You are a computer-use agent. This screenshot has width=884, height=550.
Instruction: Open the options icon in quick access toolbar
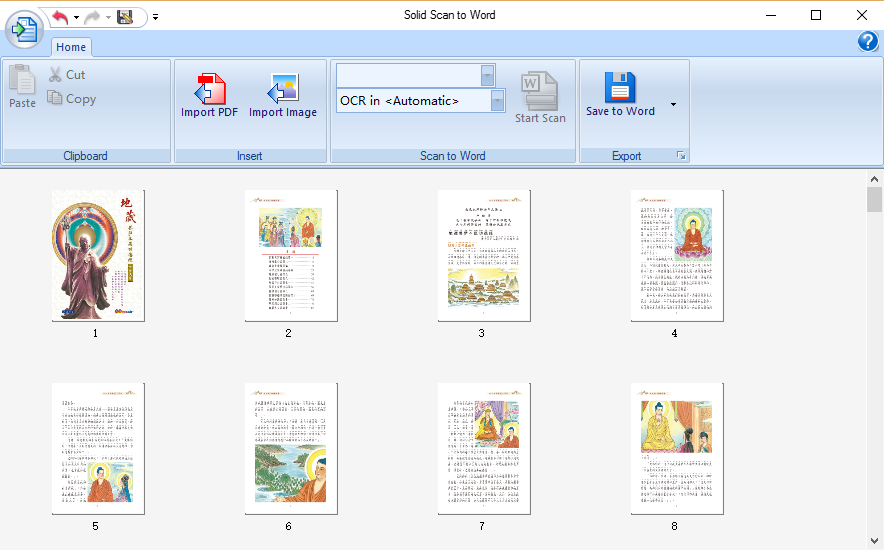(125, 17)
